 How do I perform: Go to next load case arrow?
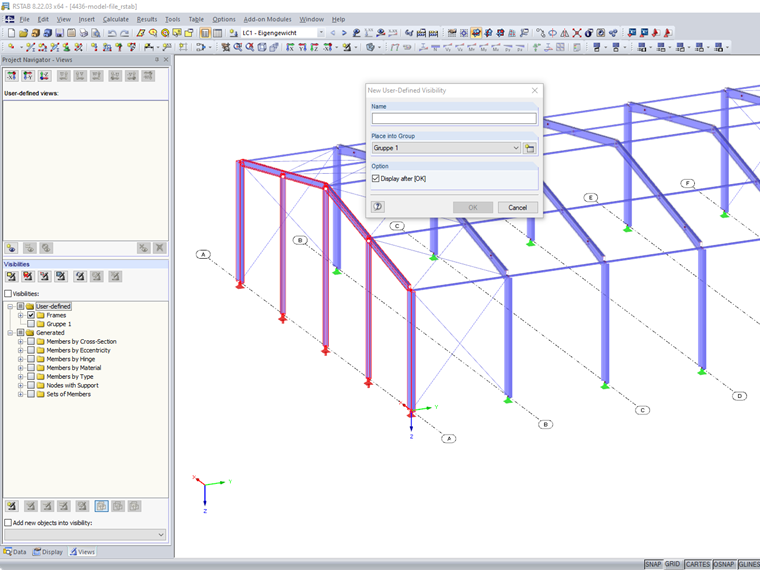tap(344, 33)
